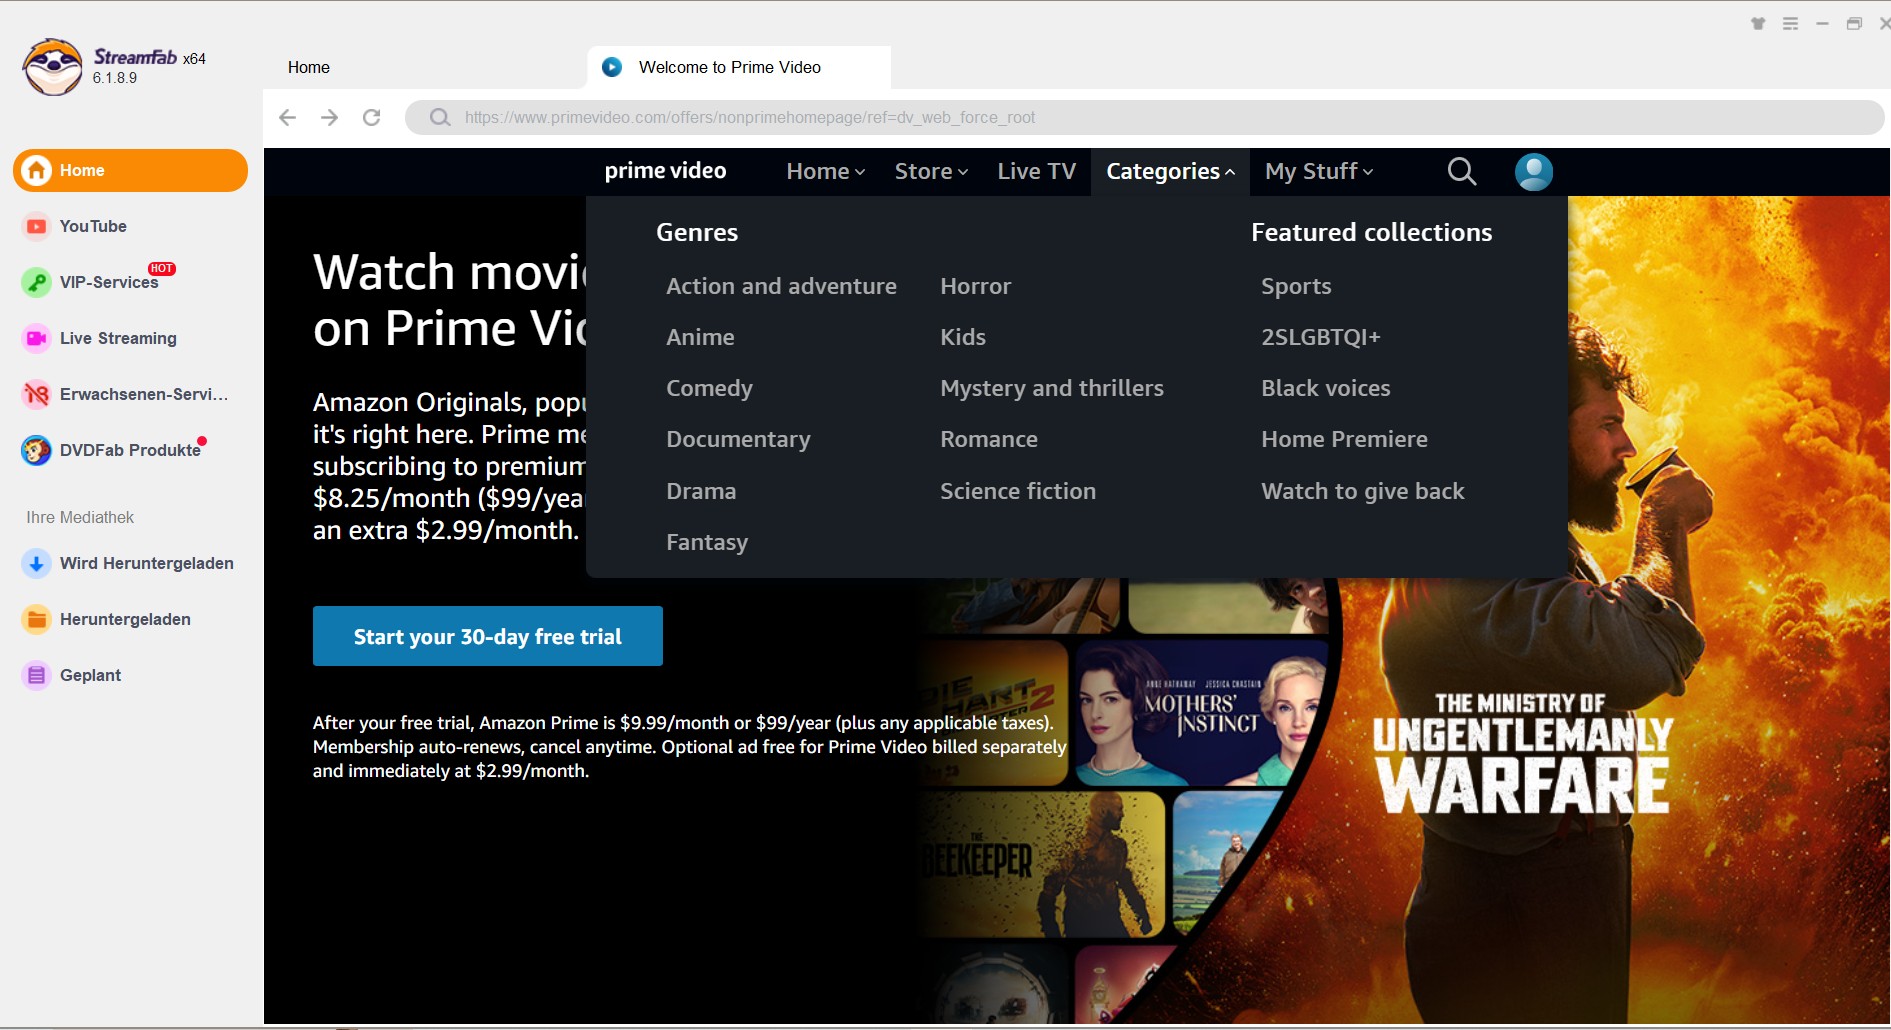This screenshot has height=1030, width=1891.
Task: Open Mystery and thrillers genre
Action: 1052,388
